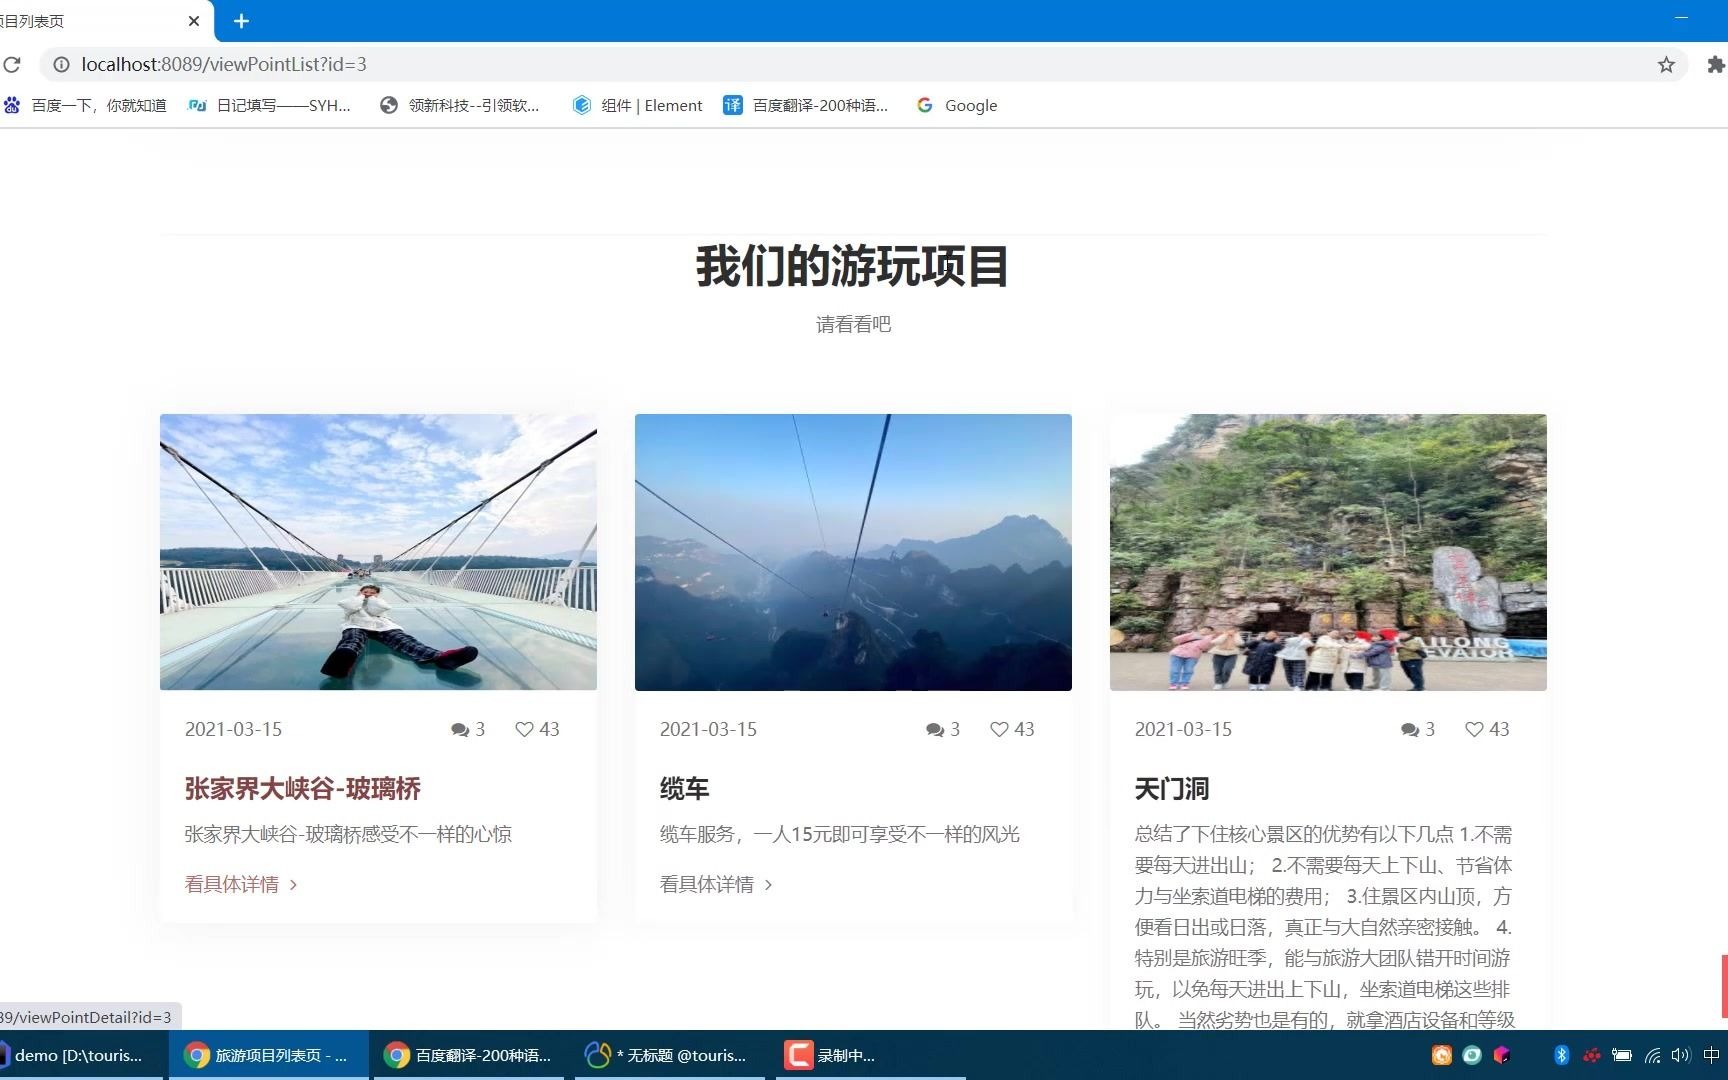Viewport: 1728px width, 1080px height.
Task: Click the green circular tray icon
Action: point(1472,1055)
